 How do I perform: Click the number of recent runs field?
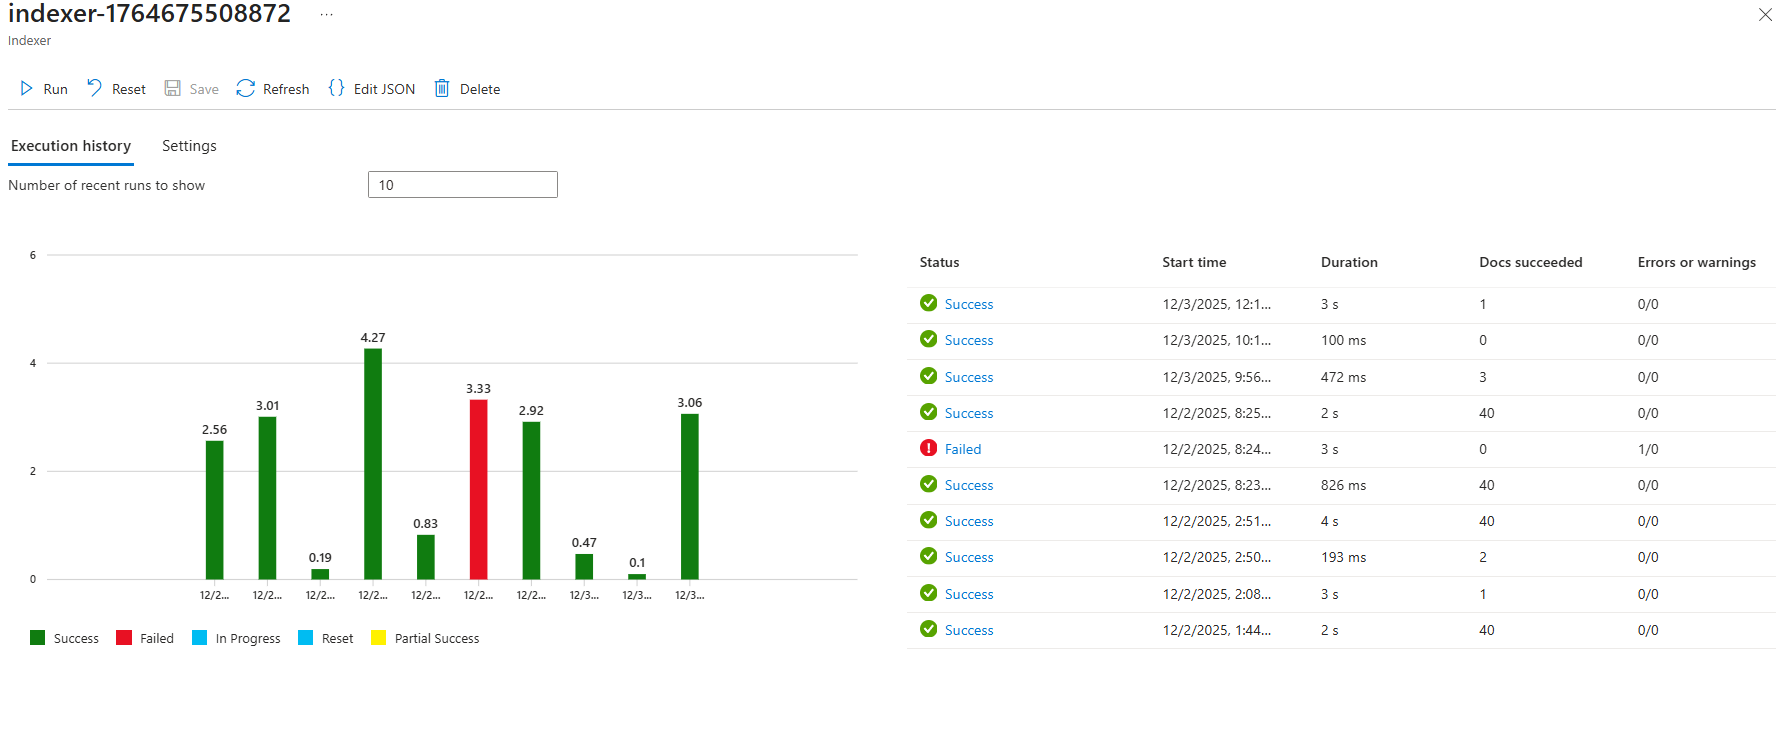[x=462, y=185]
